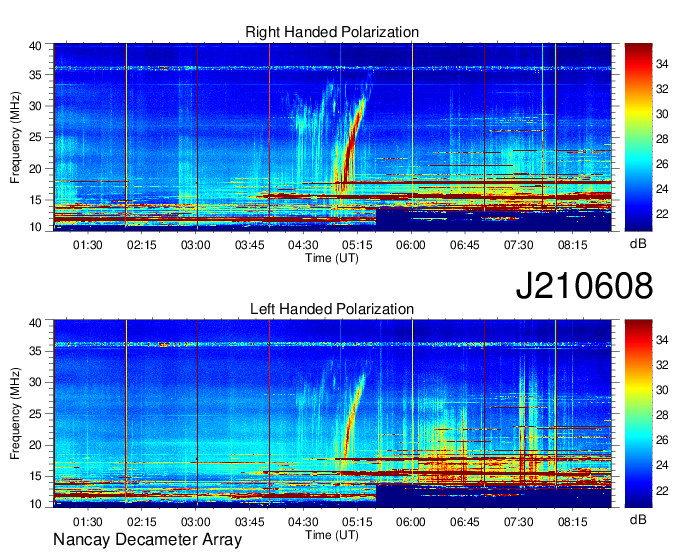Image resolution: width=680 pixels, height=552 pixels.
Task: Click the 26 dB label on top colorbar
Action: click(662, 164)
